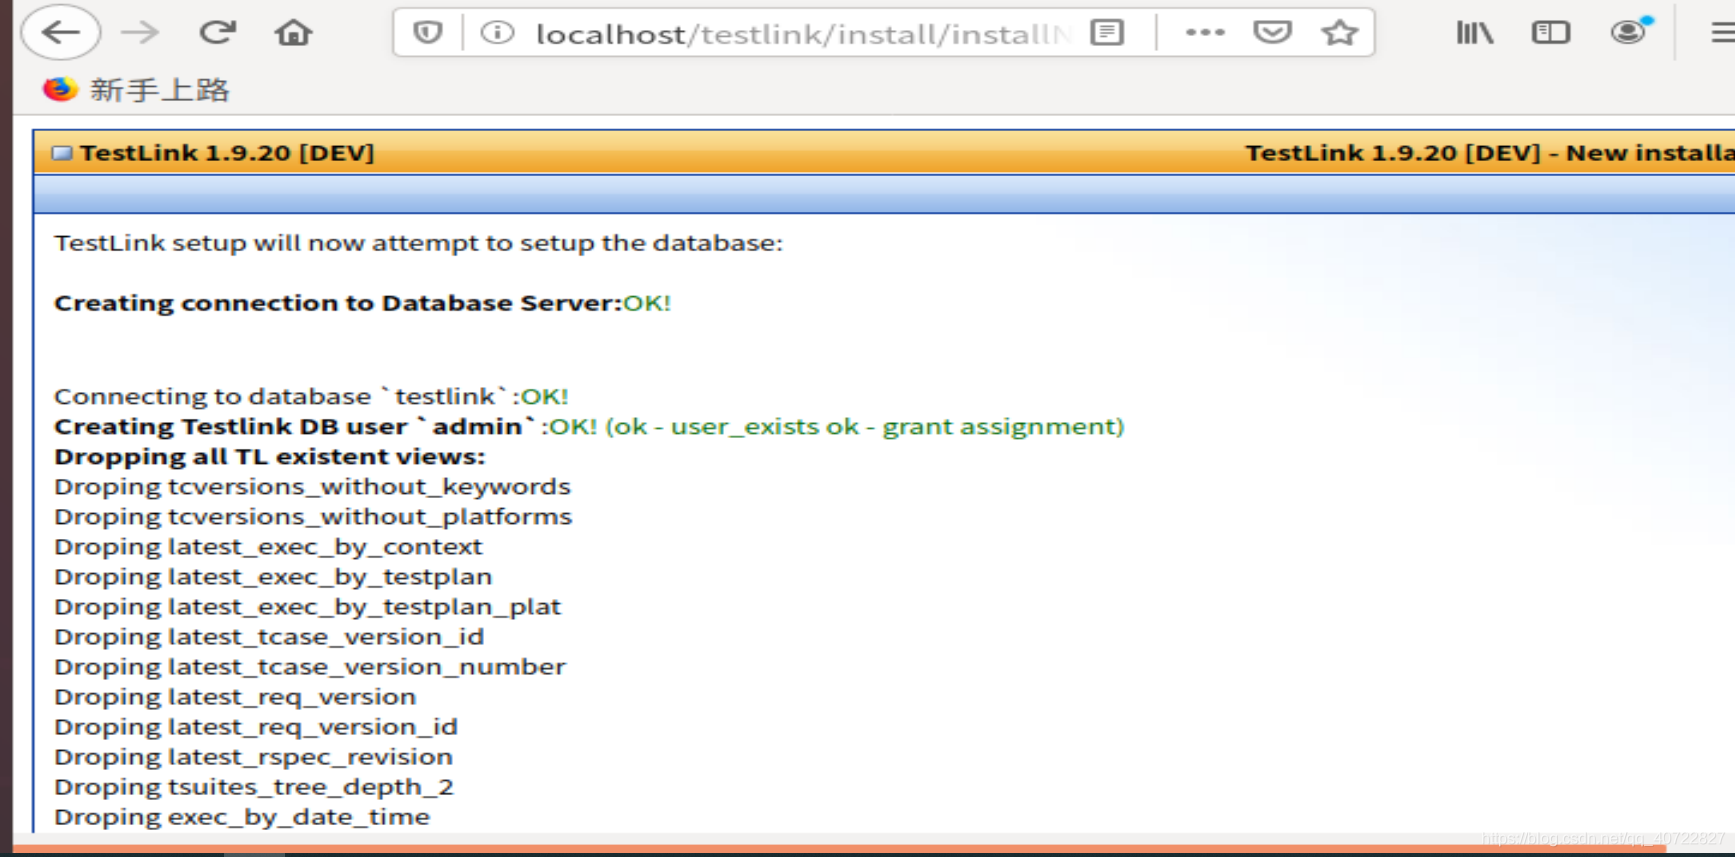This screenshot has height=857, width=1735.
Task: Show site information icon in address bar
Action: (497, 33)
